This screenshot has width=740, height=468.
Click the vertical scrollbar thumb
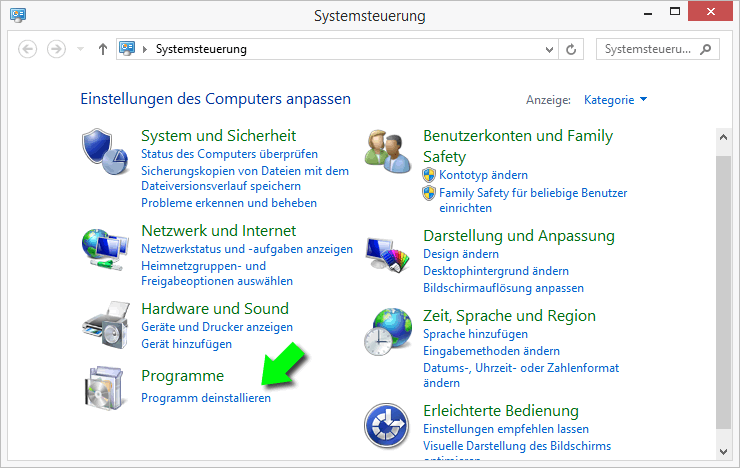coord(723,292)
